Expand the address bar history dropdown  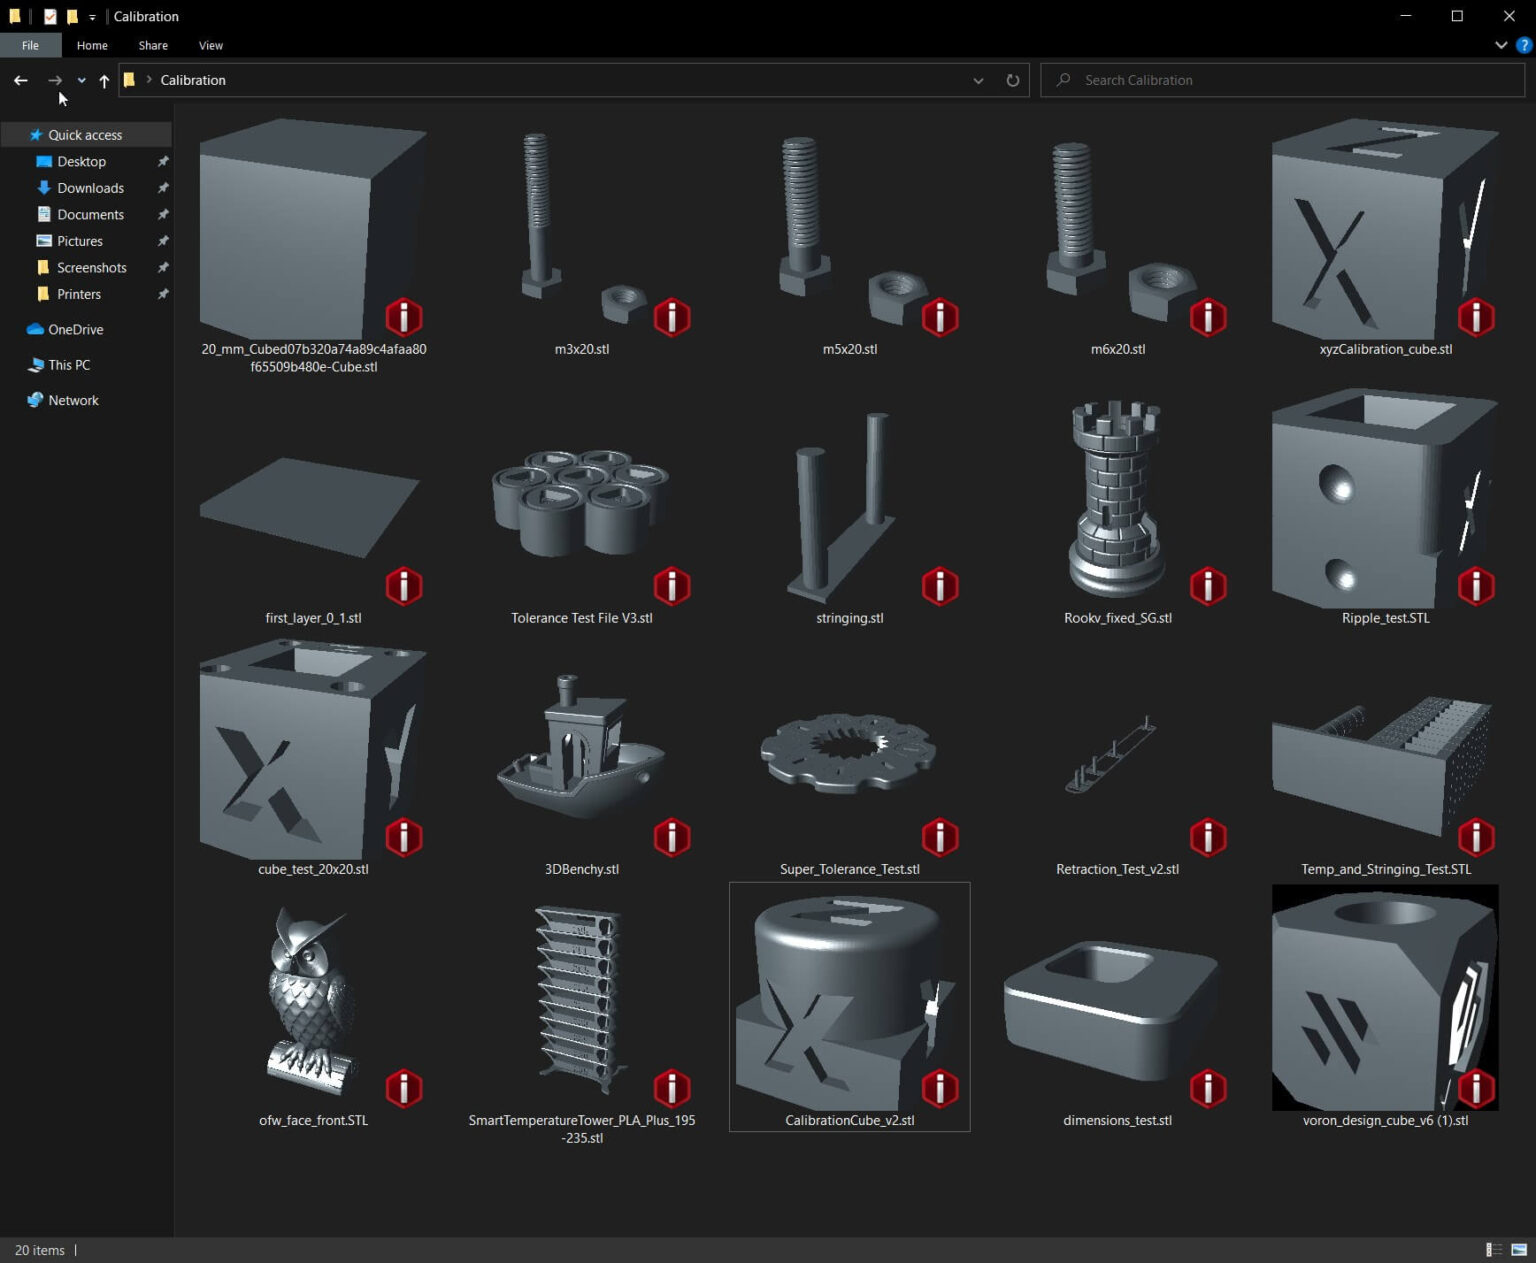point(978,80)
